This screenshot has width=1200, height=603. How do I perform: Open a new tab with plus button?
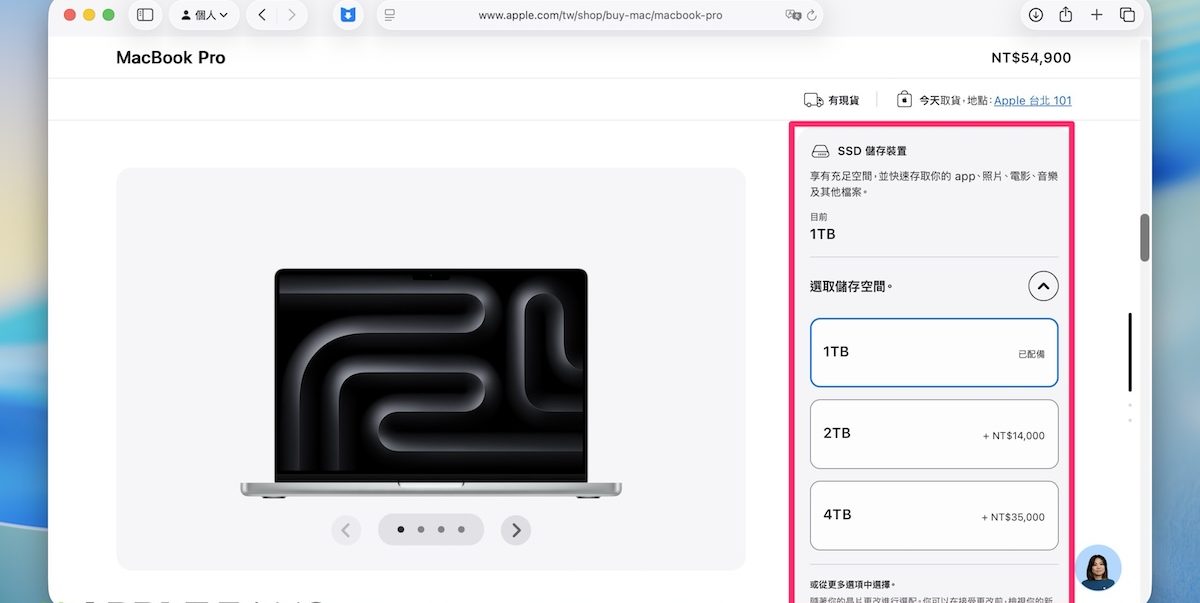[1097, 15]
